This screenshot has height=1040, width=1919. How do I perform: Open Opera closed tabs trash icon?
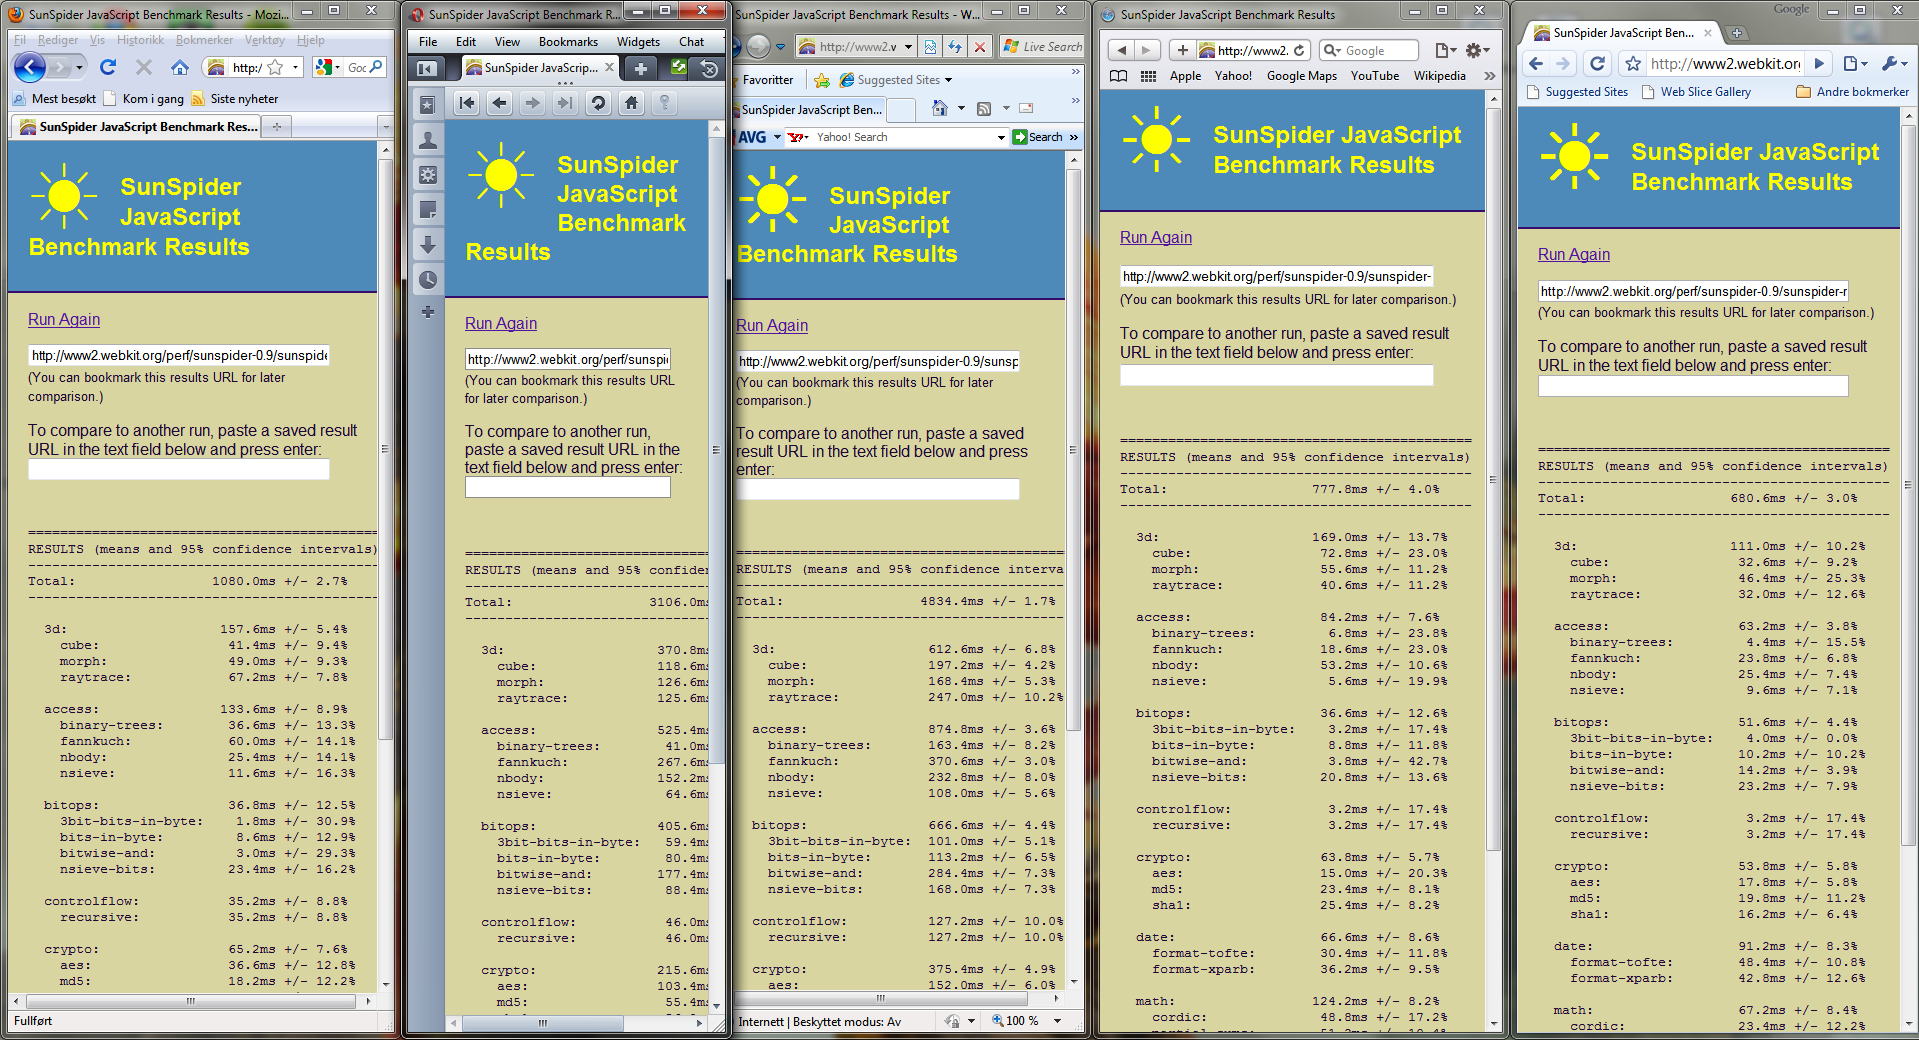click(709, 68)
